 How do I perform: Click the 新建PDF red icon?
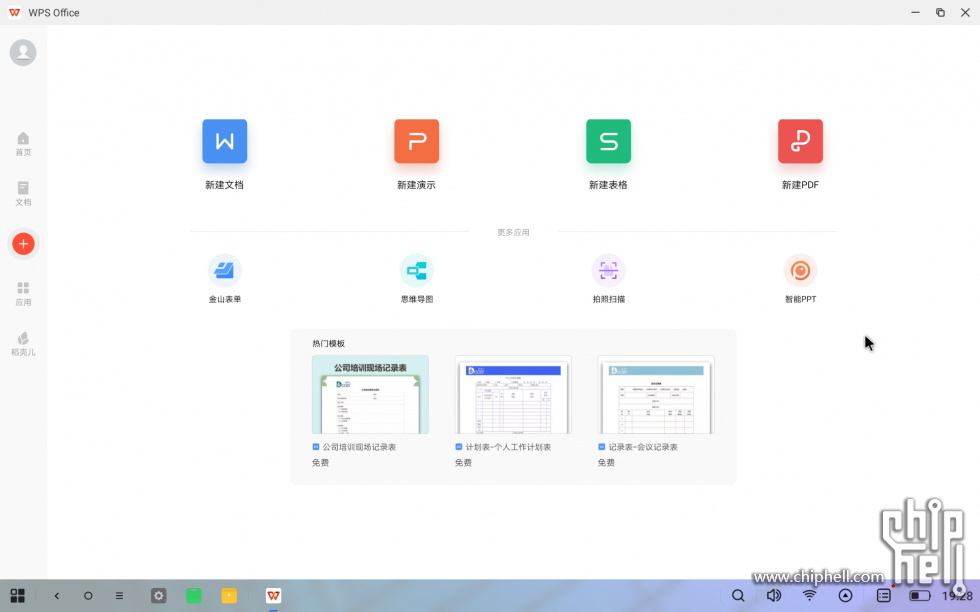[x=800, y=142]
